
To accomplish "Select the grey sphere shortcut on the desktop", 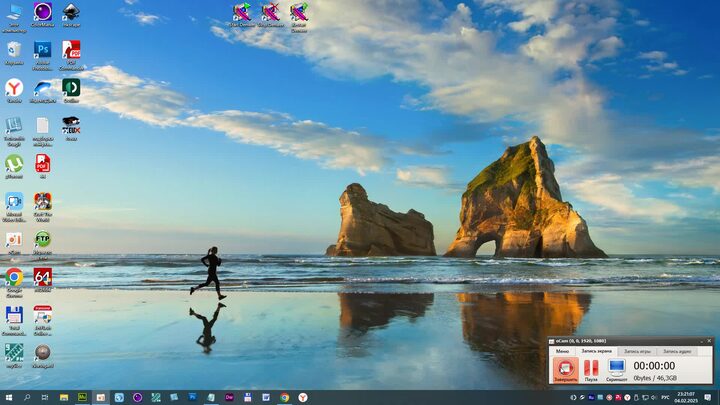I will coord(43,356).
